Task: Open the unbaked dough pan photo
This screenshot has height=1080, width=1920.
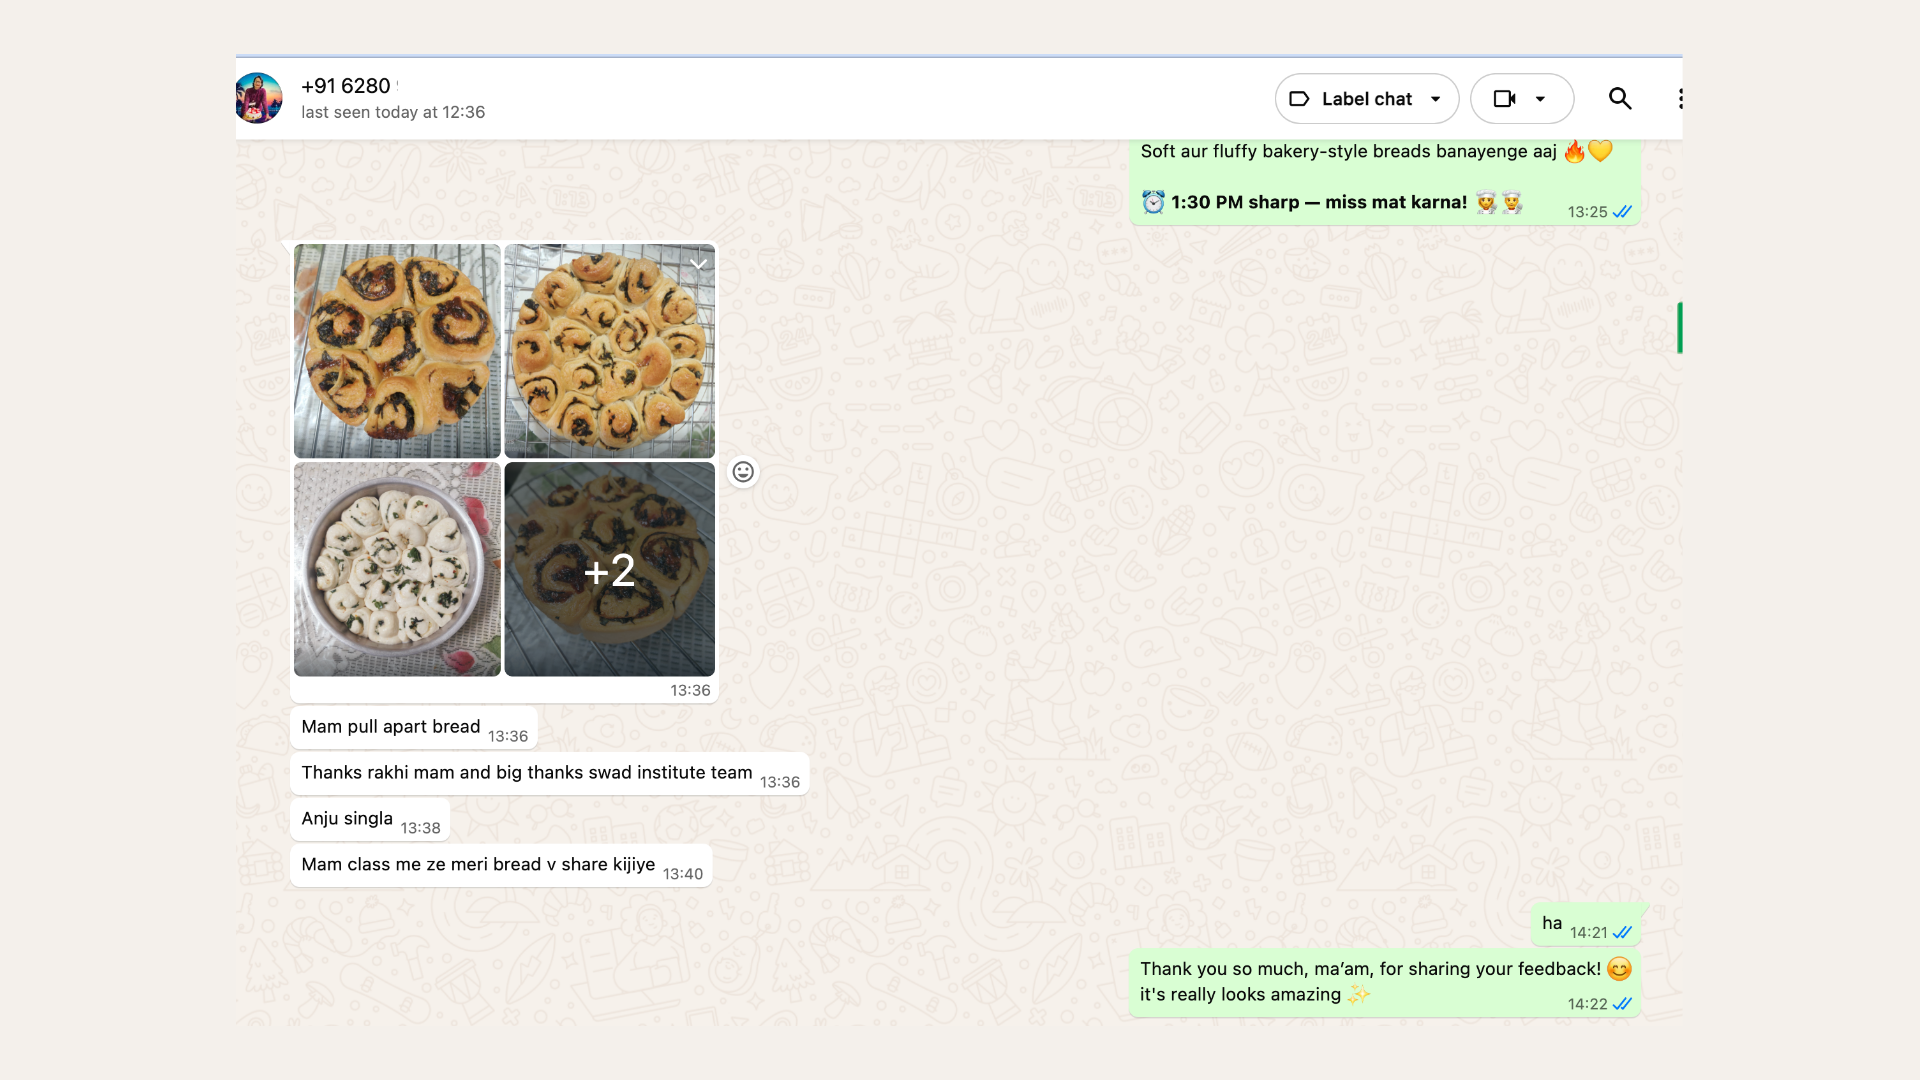Action: [x=397, y=569]
